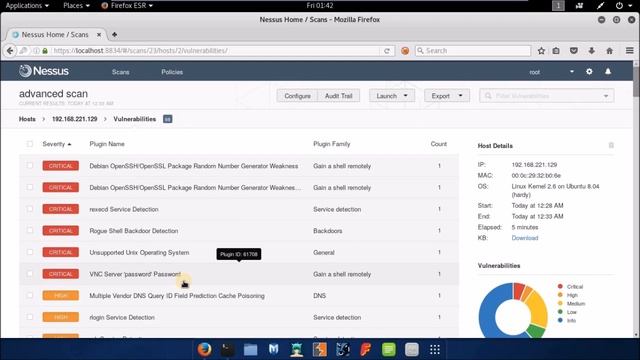Viewport: 640px width, 360px height.
Task: Open the Policies tab
Action: point(172,72)
